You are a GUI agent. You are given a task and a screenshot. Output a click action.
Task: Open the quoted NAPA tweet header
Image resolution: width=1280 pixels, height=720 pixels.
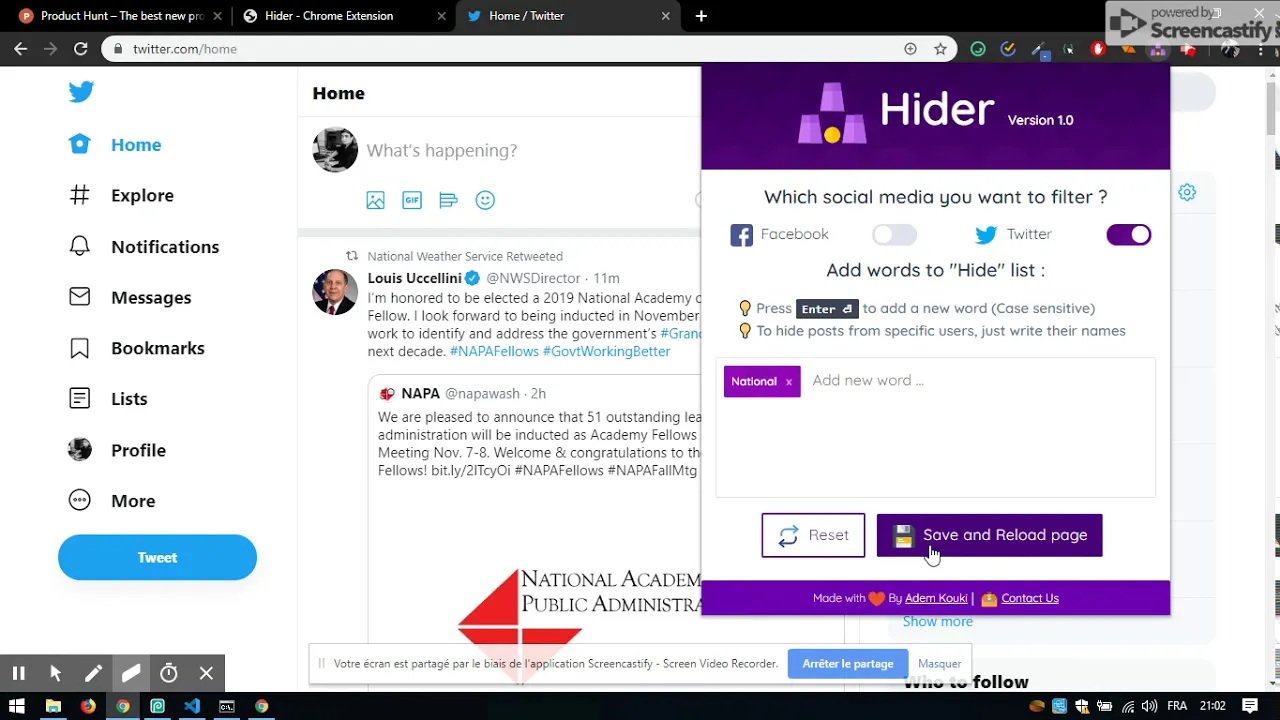[x=462, y=393]
